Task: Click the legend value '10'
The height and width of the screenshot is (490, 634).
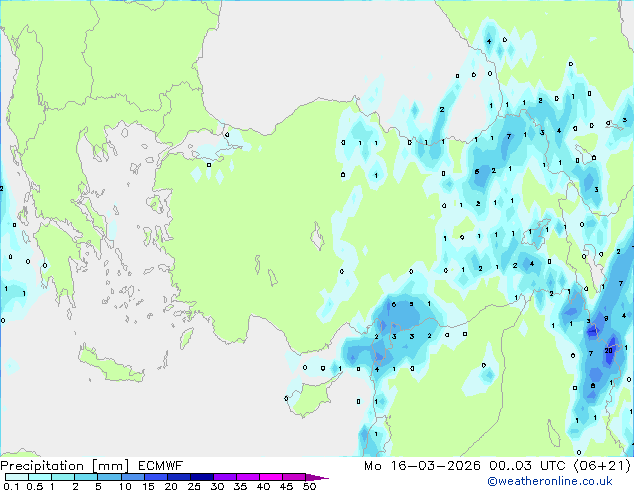Action: click(x=125, y=486)
